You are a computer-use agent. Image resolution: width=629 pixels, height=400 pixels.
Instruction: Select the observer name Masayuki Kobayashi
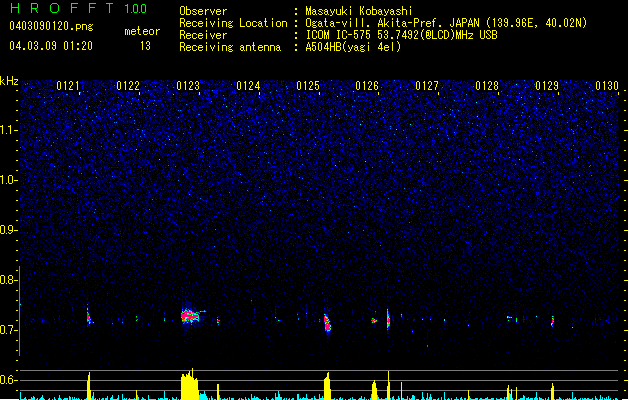(x=359, y=11)
